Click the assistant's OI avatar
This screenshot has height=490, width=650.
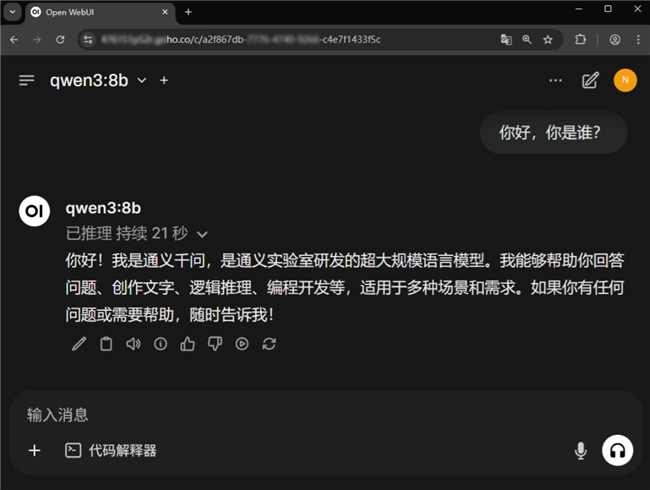tap(34, 211)
